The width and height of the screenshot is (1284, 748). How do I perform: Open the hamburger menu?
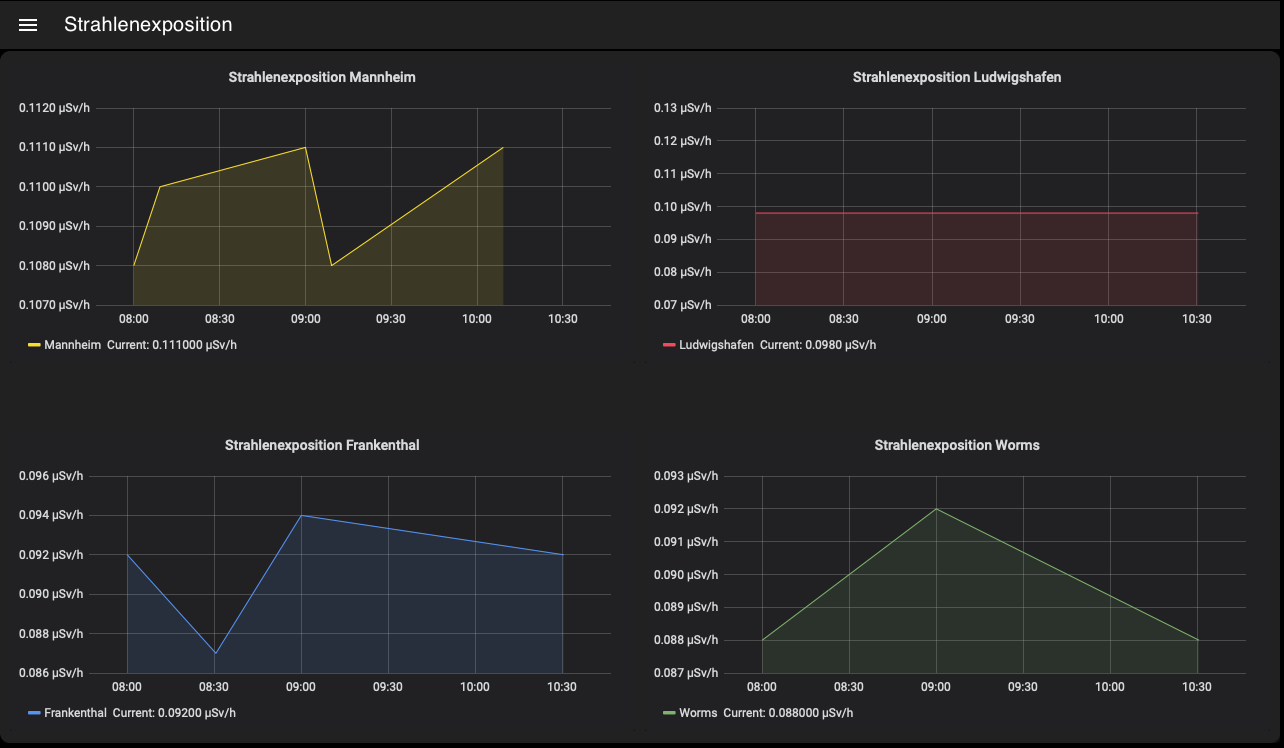(28, 25)
